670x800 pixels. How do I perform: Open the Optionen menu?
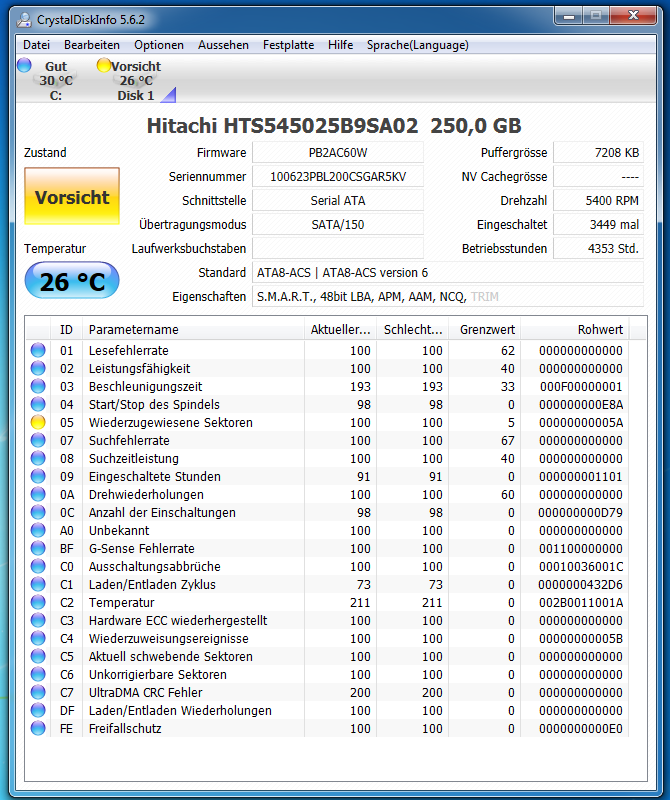(159, 45)
